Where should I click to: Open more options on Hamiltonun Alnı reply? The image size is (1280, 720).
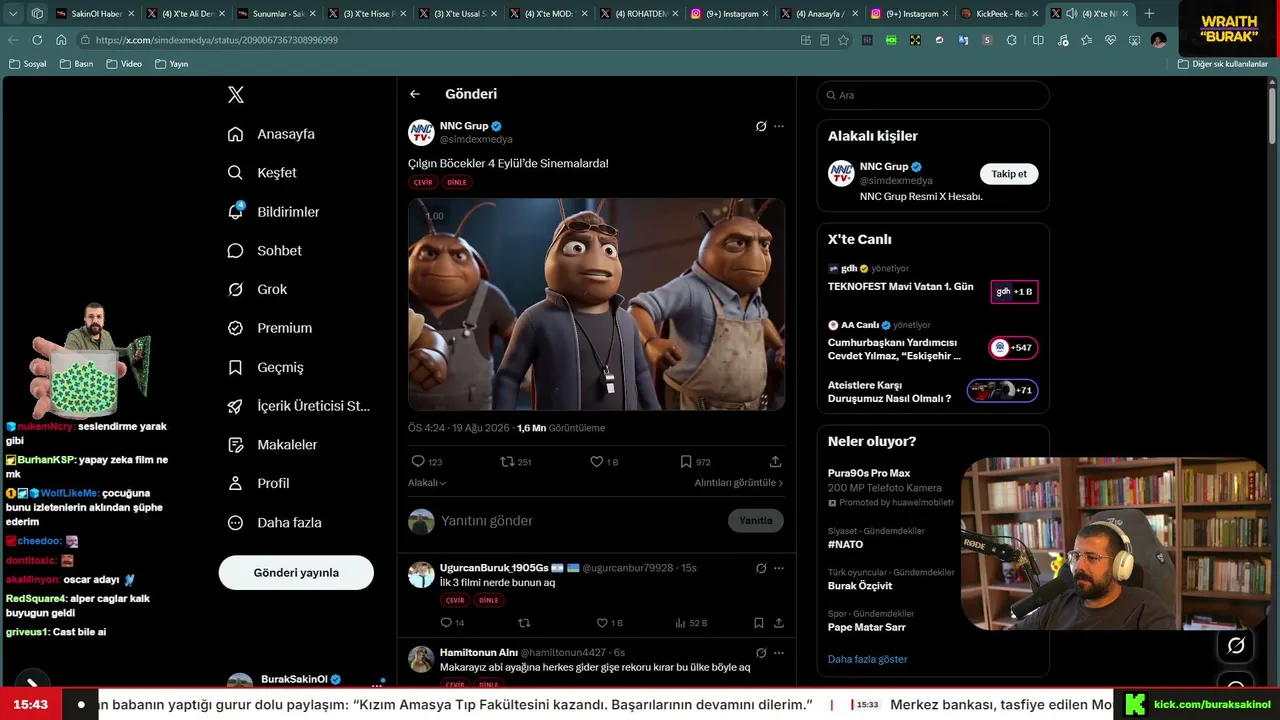point(779,653)
